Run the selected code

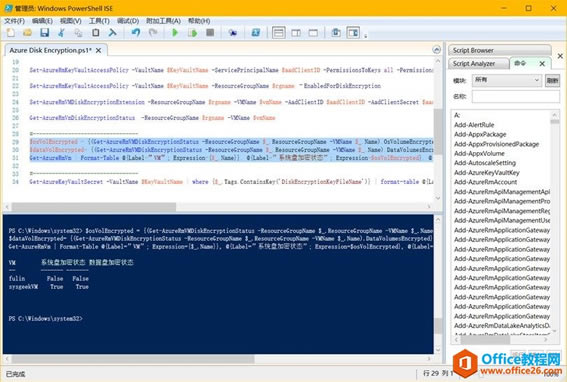(192, 33)
